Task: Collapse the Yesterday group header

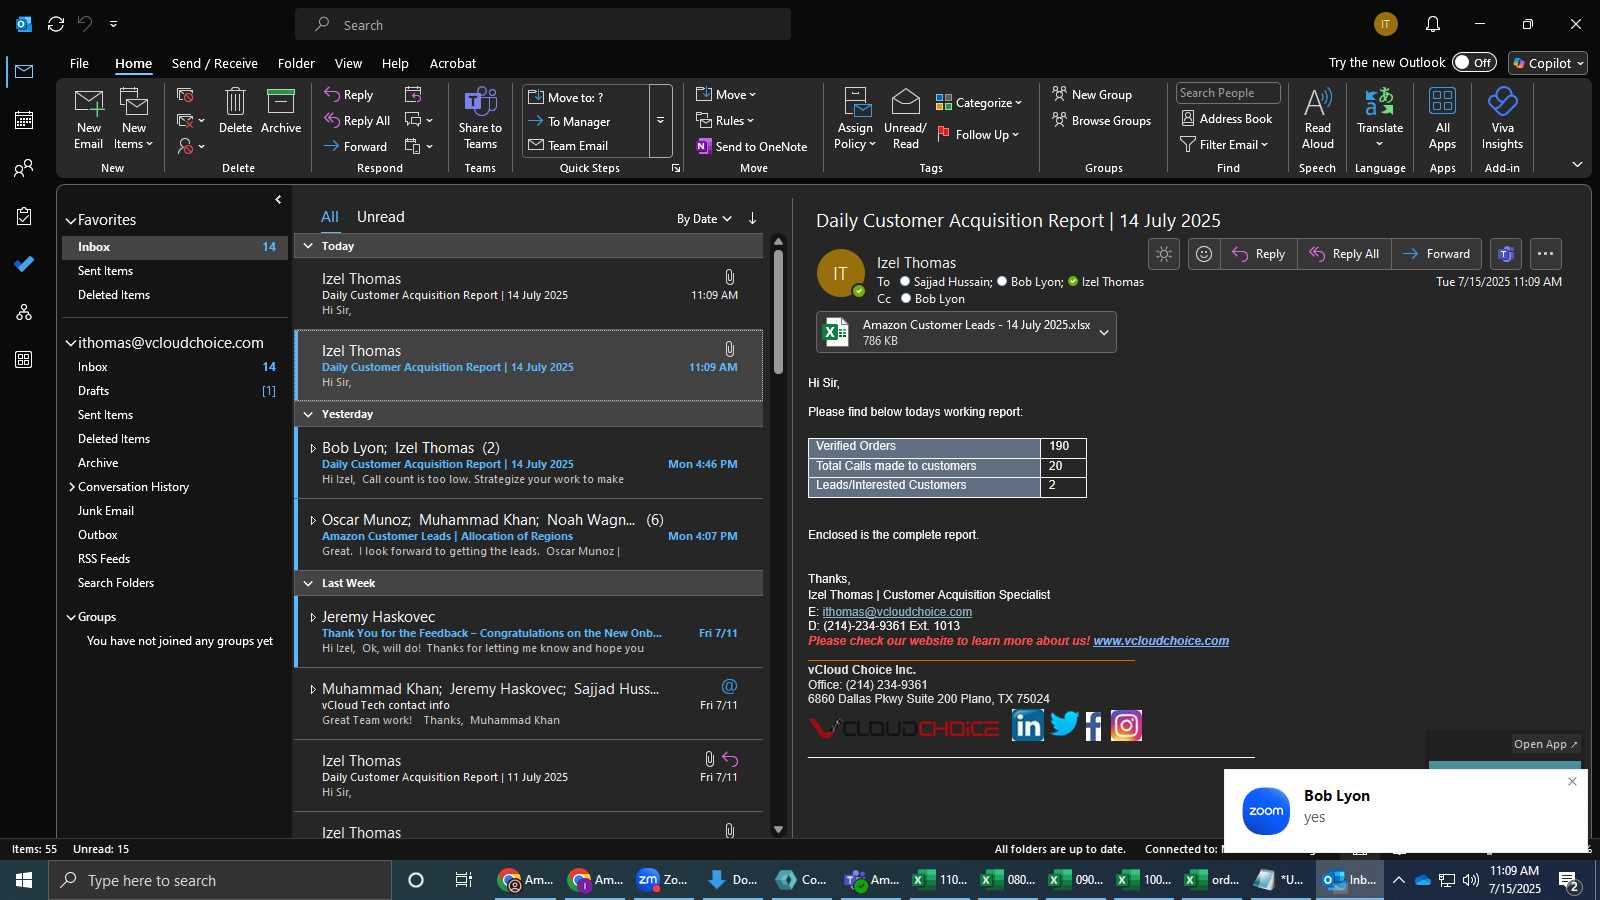Action: pyautogui.click(x=308, y=414)
